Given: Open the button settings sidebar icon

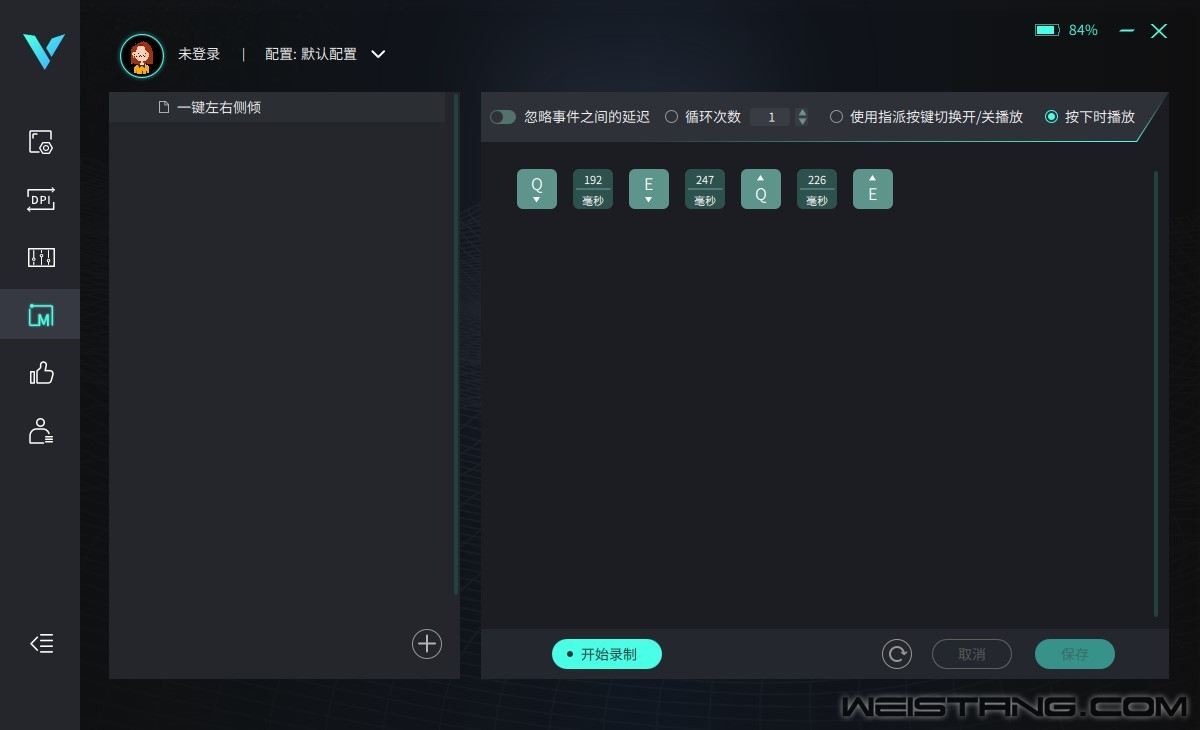Looking at the screenshot, I should 40,142.
